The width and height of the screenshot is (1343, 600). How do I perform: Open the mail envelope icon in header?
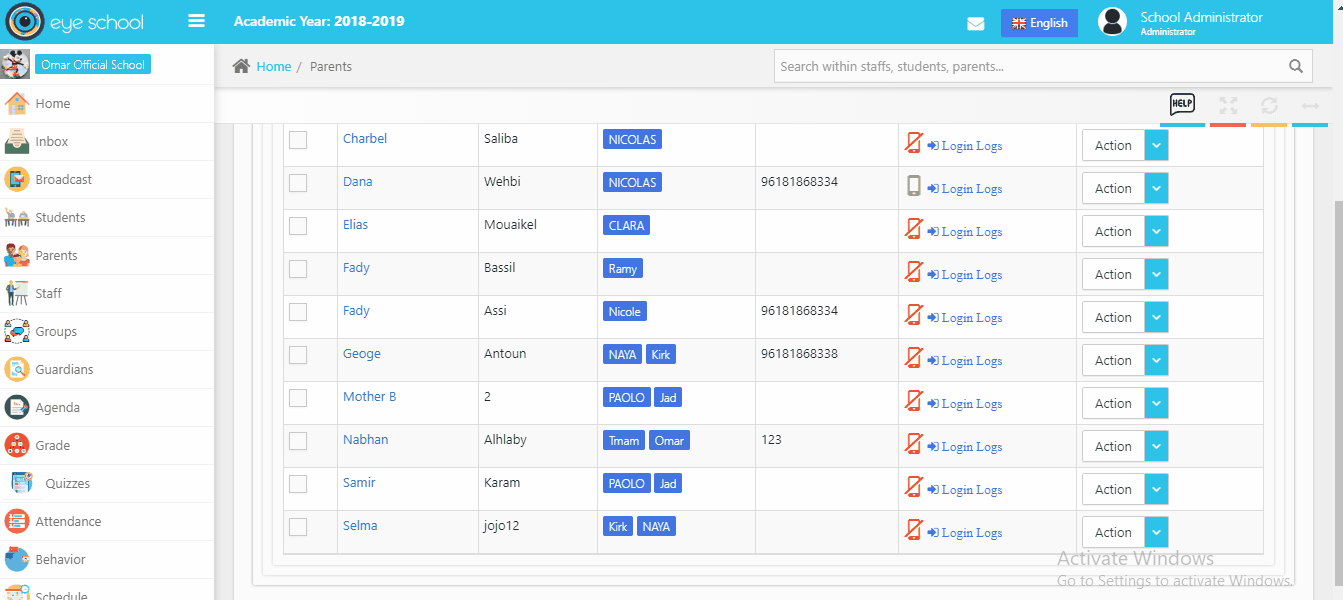tap(976, 24)
